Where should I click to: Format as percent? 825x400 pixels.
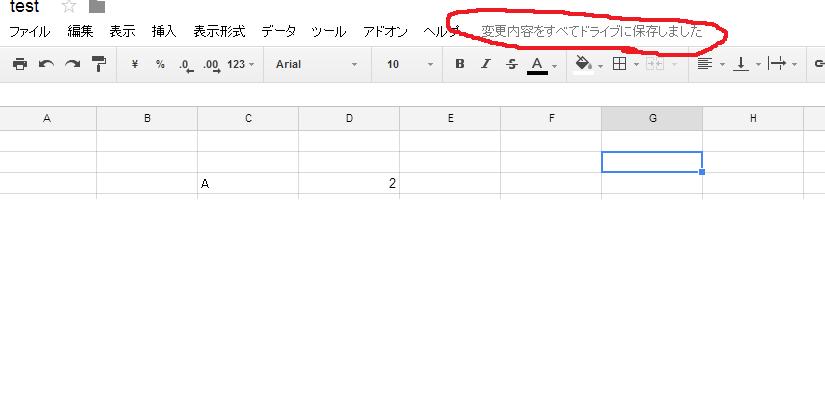tap(160, 64)
